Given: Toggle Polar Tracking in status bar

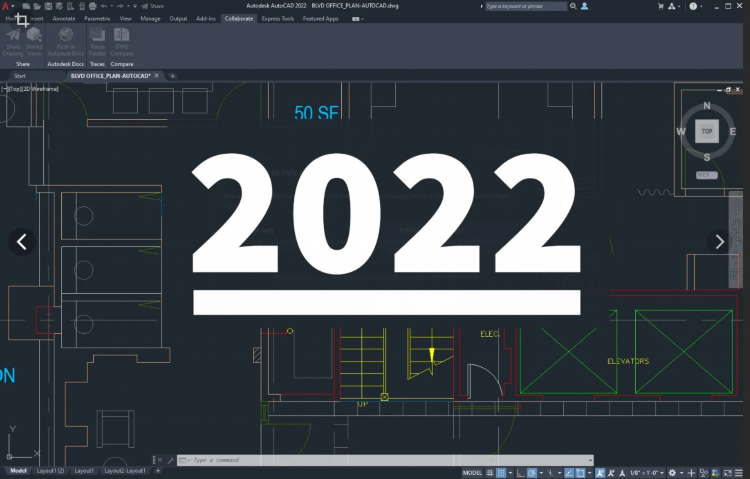Looking at the screenshot, I should coord(532,473).
